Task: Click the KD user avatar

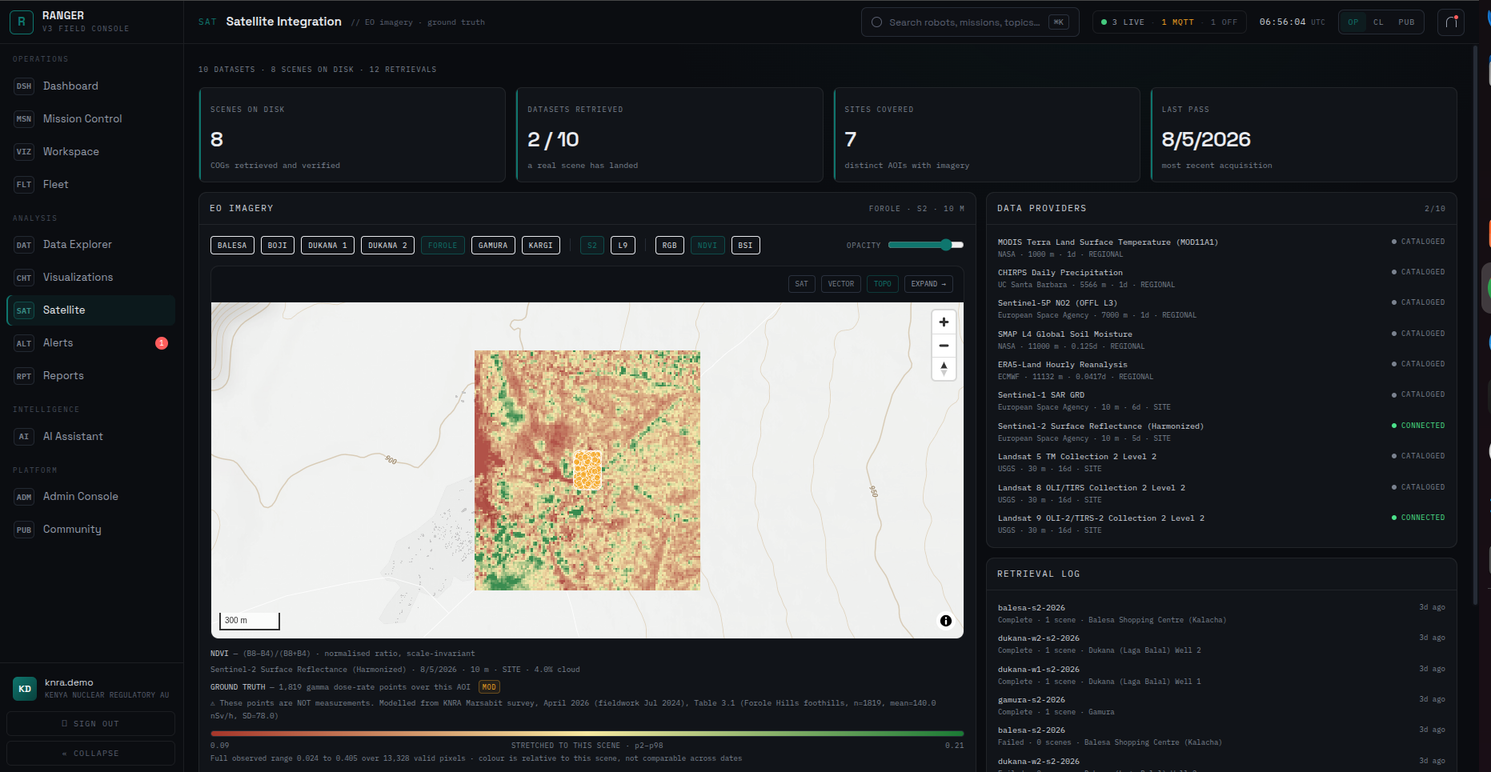Action: tap(24, 688)
